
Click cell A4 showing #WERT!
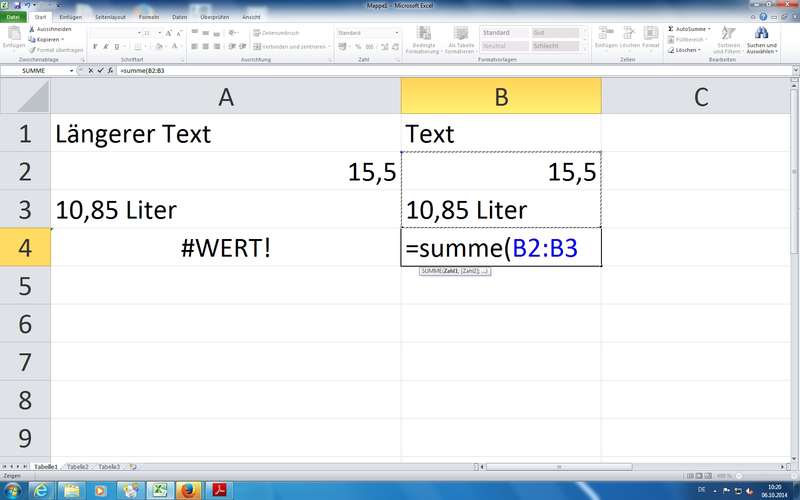[x=226, y=247]
